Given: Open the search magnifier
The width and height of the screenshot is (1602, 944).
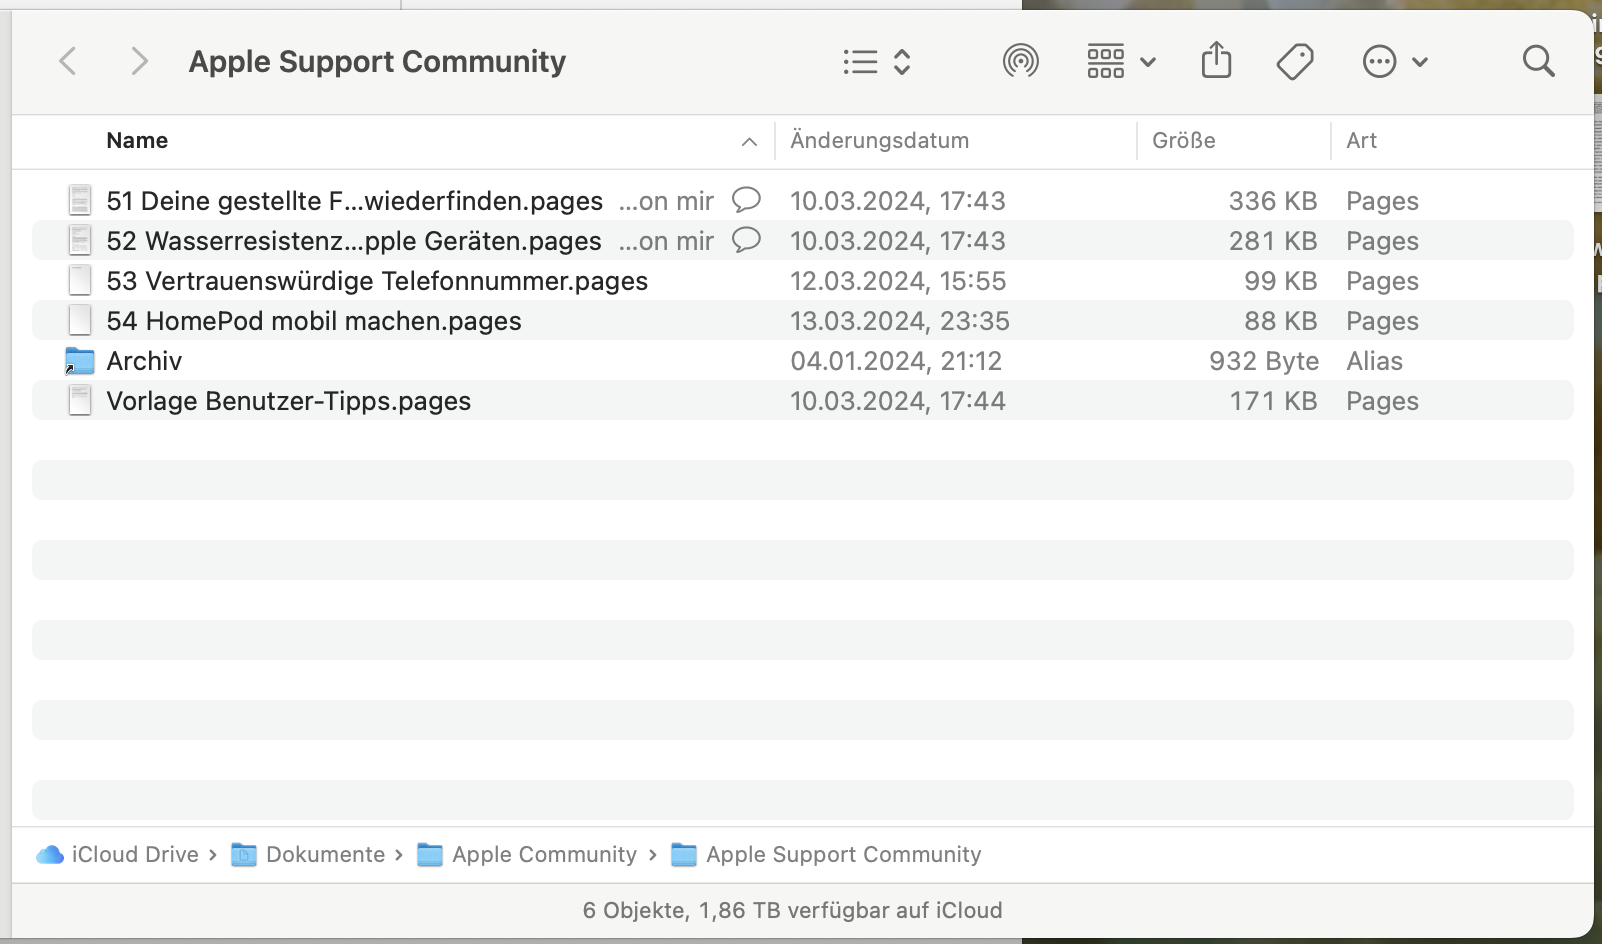Looking at the screenshot, I should [1538, 62].
